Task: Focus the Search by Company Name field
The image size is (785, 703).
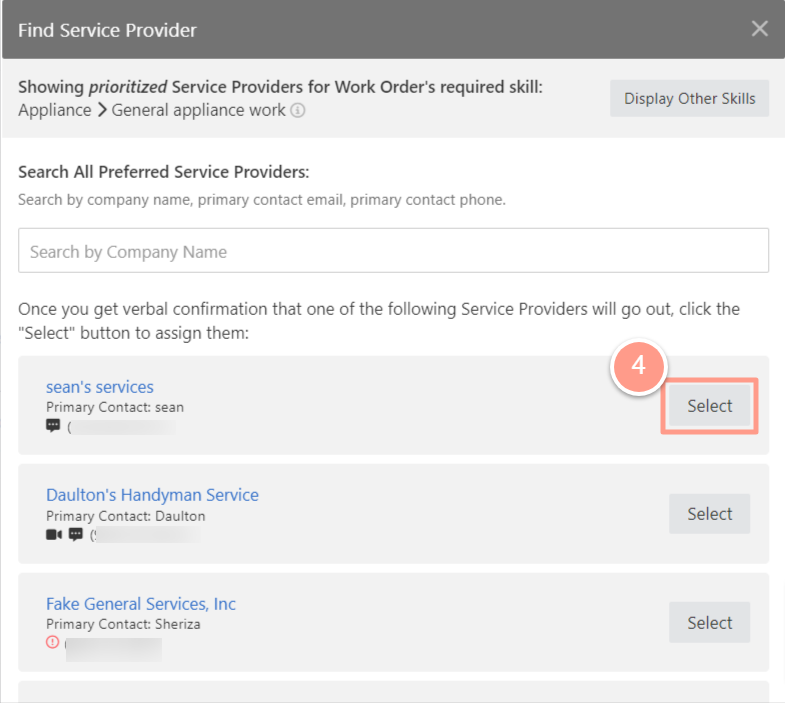Action: [394, 250]
